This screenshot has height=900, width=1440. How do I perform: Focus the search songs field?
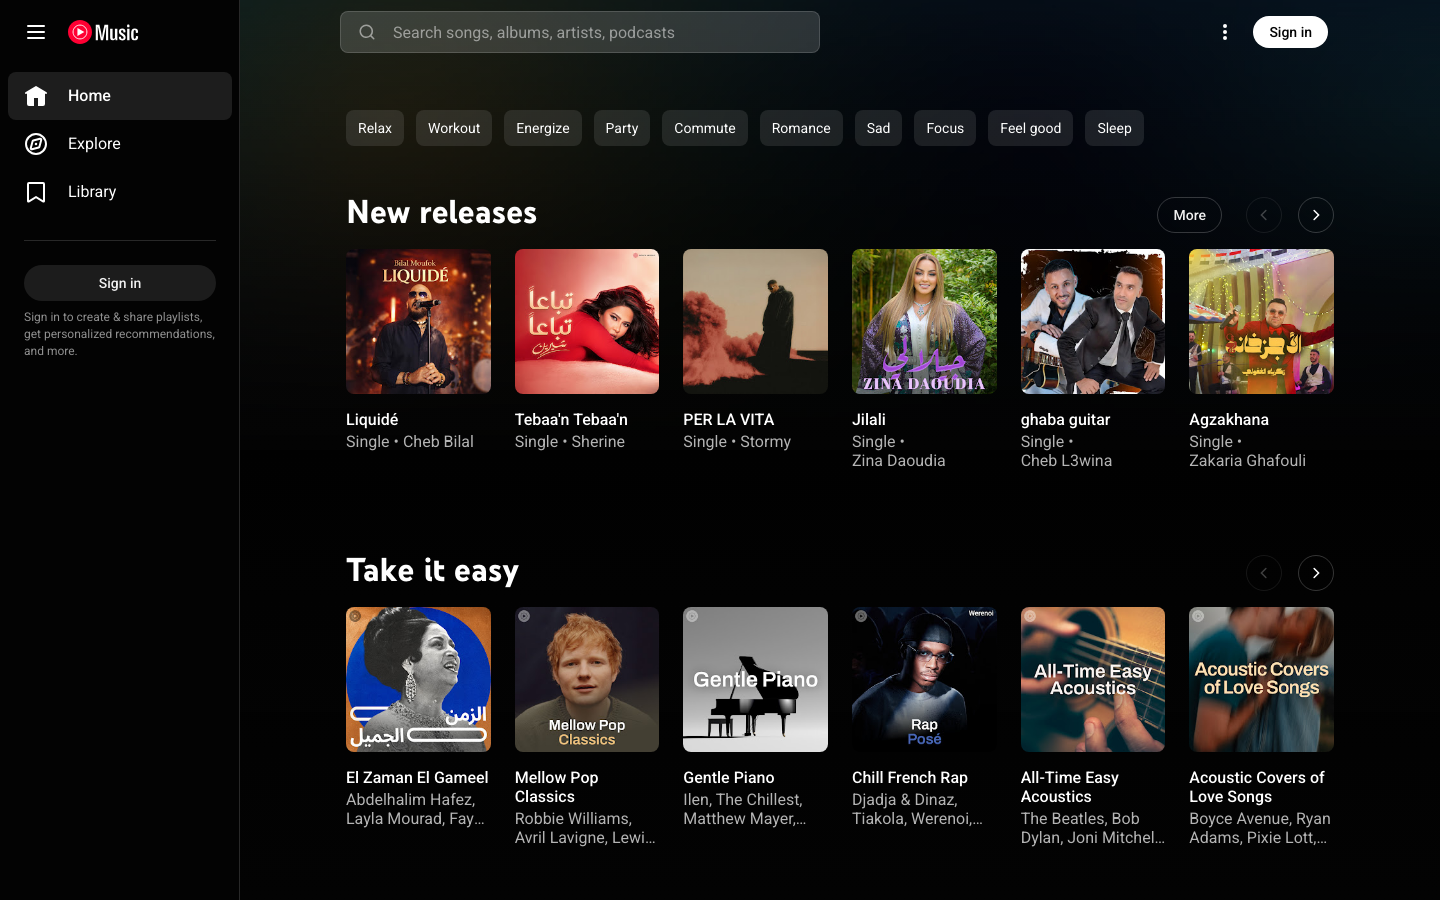(580, 32)
